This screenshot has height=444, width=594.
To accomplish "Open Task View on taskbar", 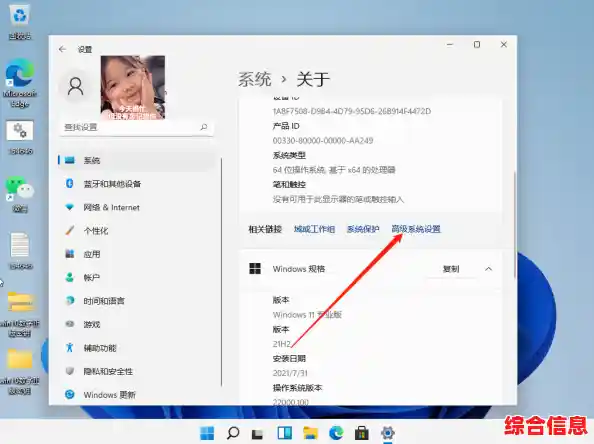I will tap(258, 433).
